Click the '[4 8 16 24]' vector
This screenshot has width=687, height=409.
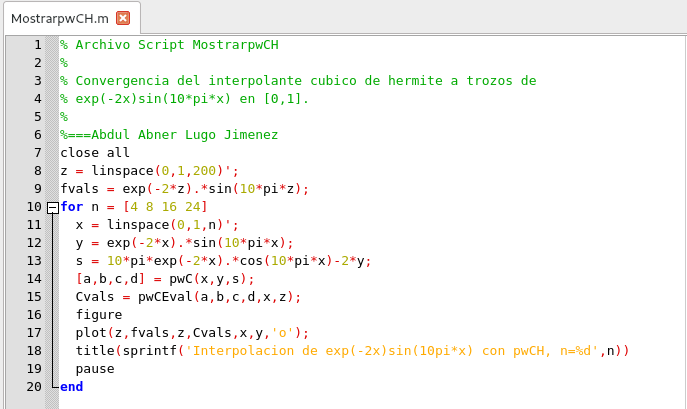pos(165,206)
